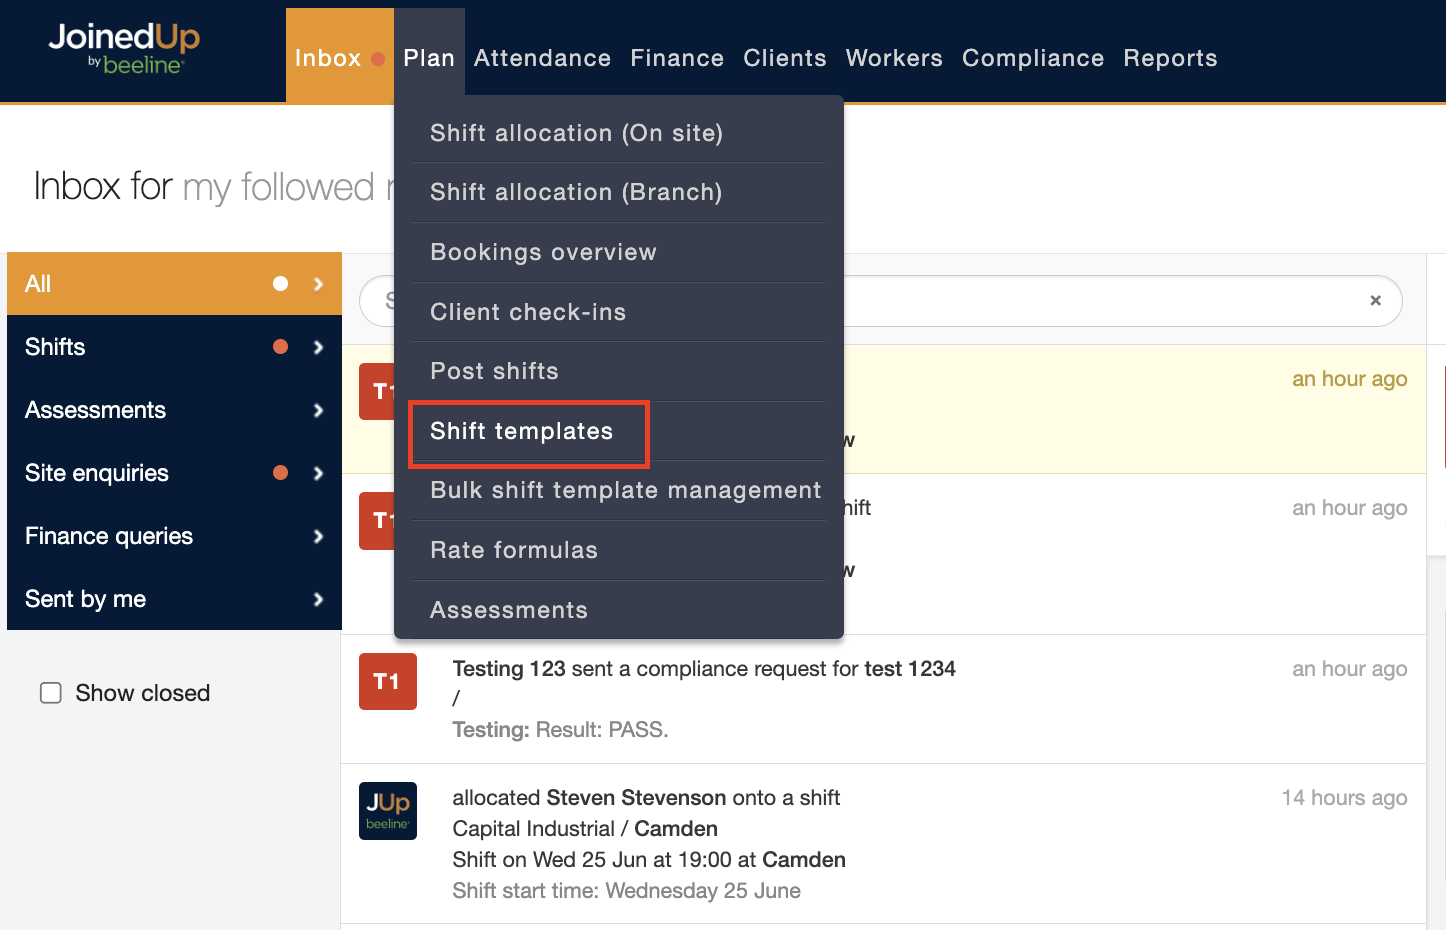Expand the Assessments sidebar chevron

318,410
